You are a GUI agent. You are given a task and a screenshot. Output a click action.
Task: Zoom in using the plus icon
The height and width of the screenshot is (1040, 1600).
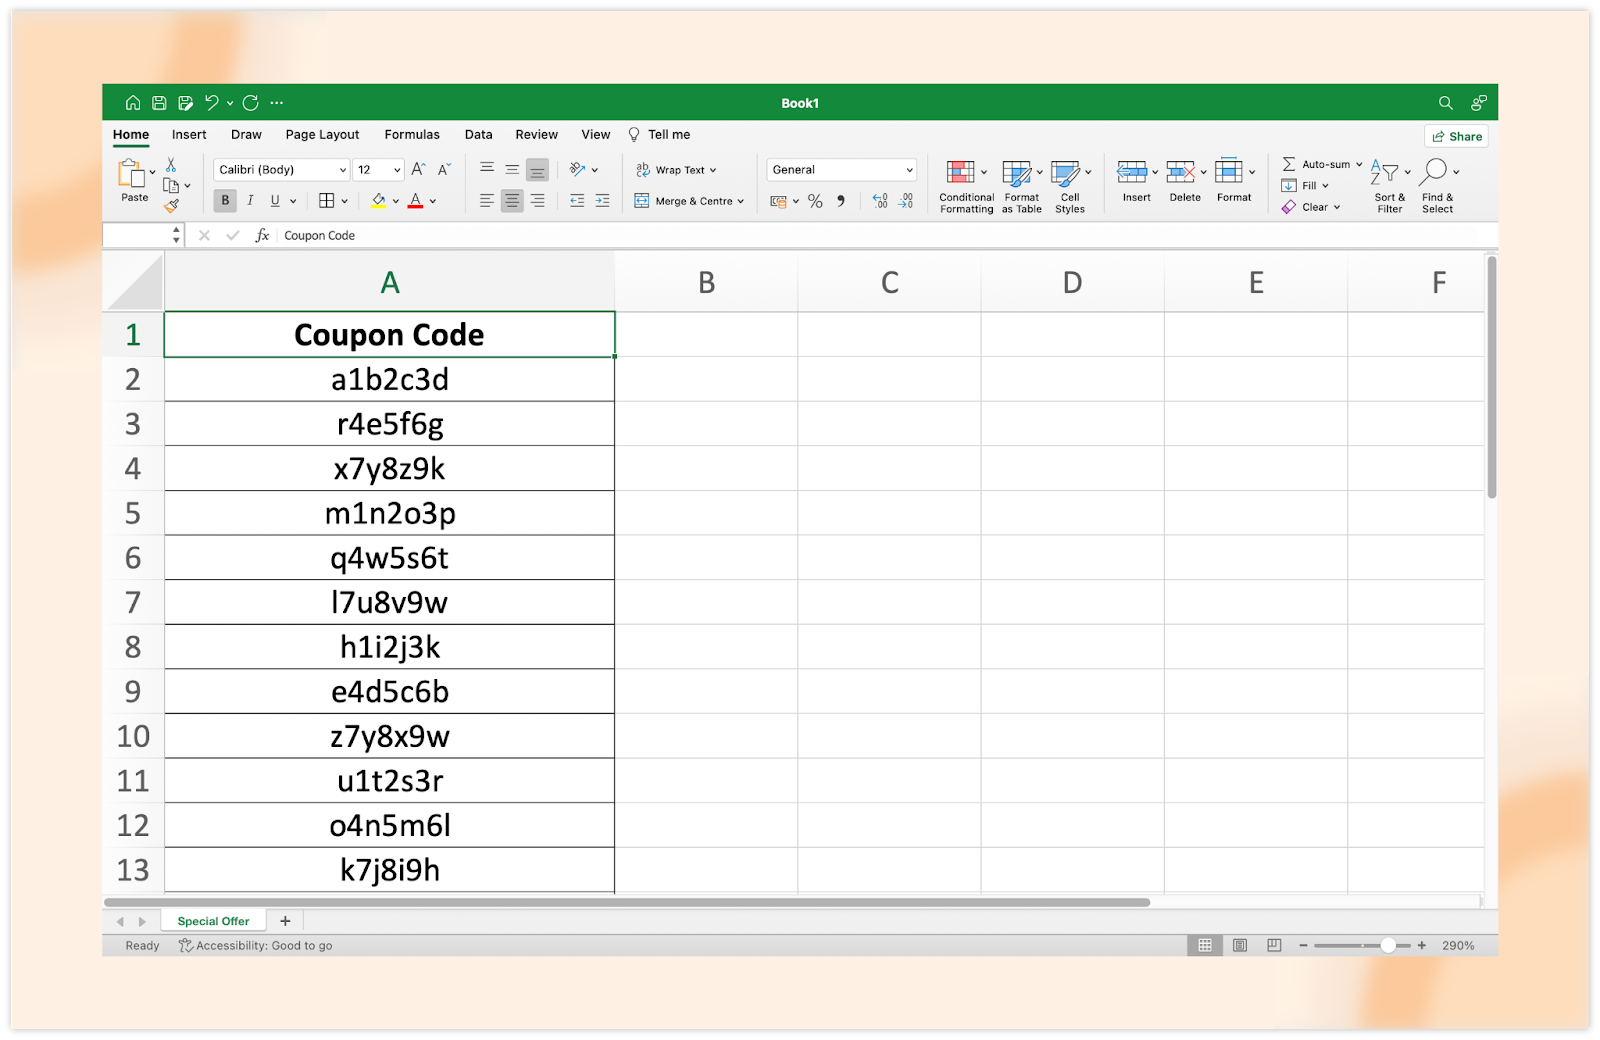[1422, 945]
